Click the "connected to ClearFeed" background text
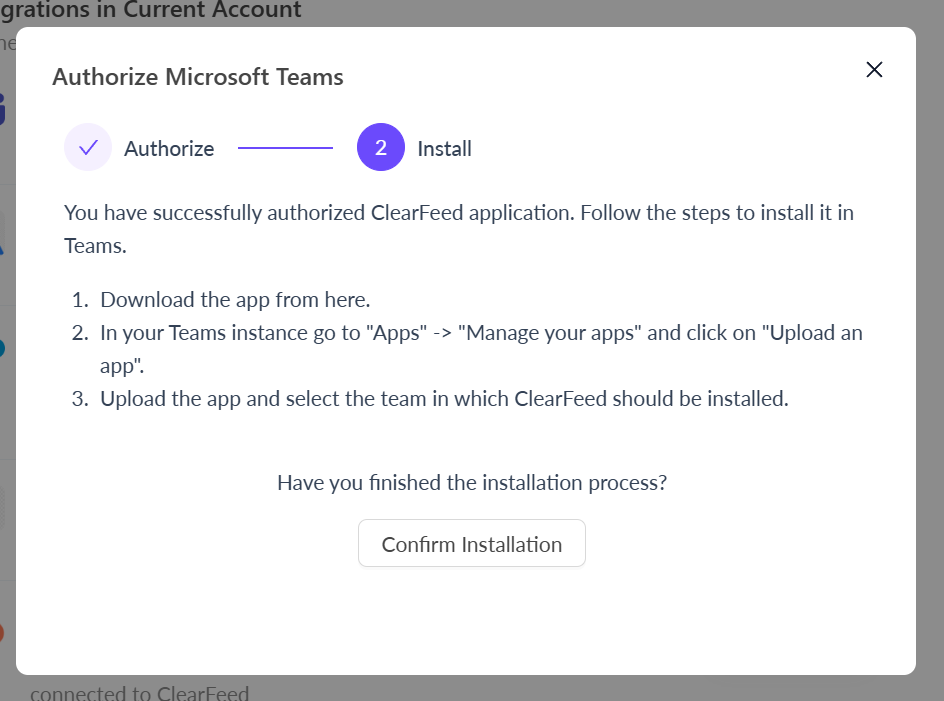Screen dimensions: 944x701 pyautogui.click(x=139, y=692)
